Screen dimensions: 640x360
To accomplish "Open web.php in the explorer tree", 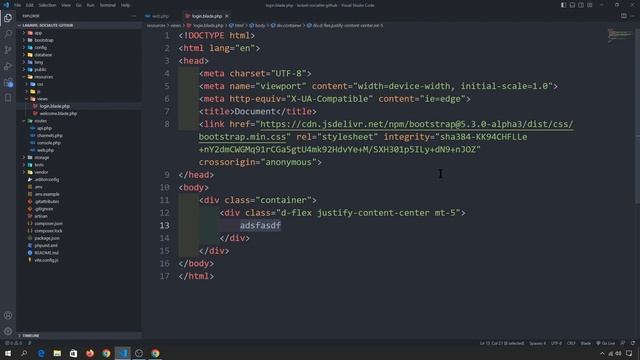I will (45, 150).
